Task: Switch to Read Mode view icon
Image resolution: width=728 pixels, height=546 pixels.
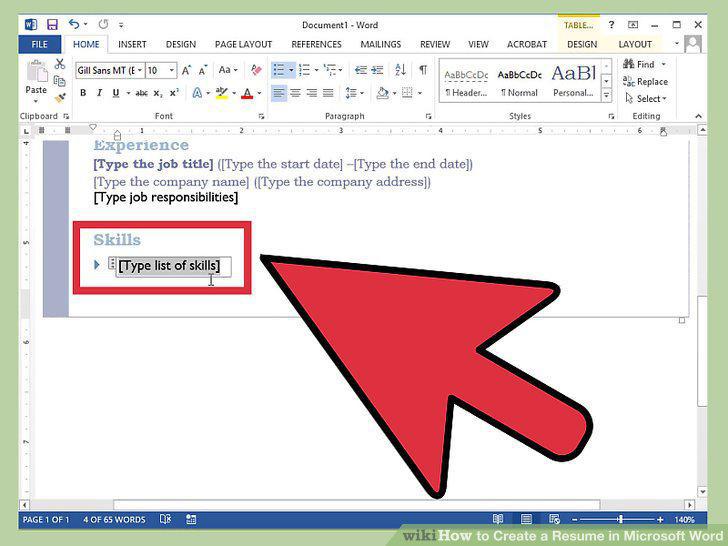Action: tap(498, 519)
